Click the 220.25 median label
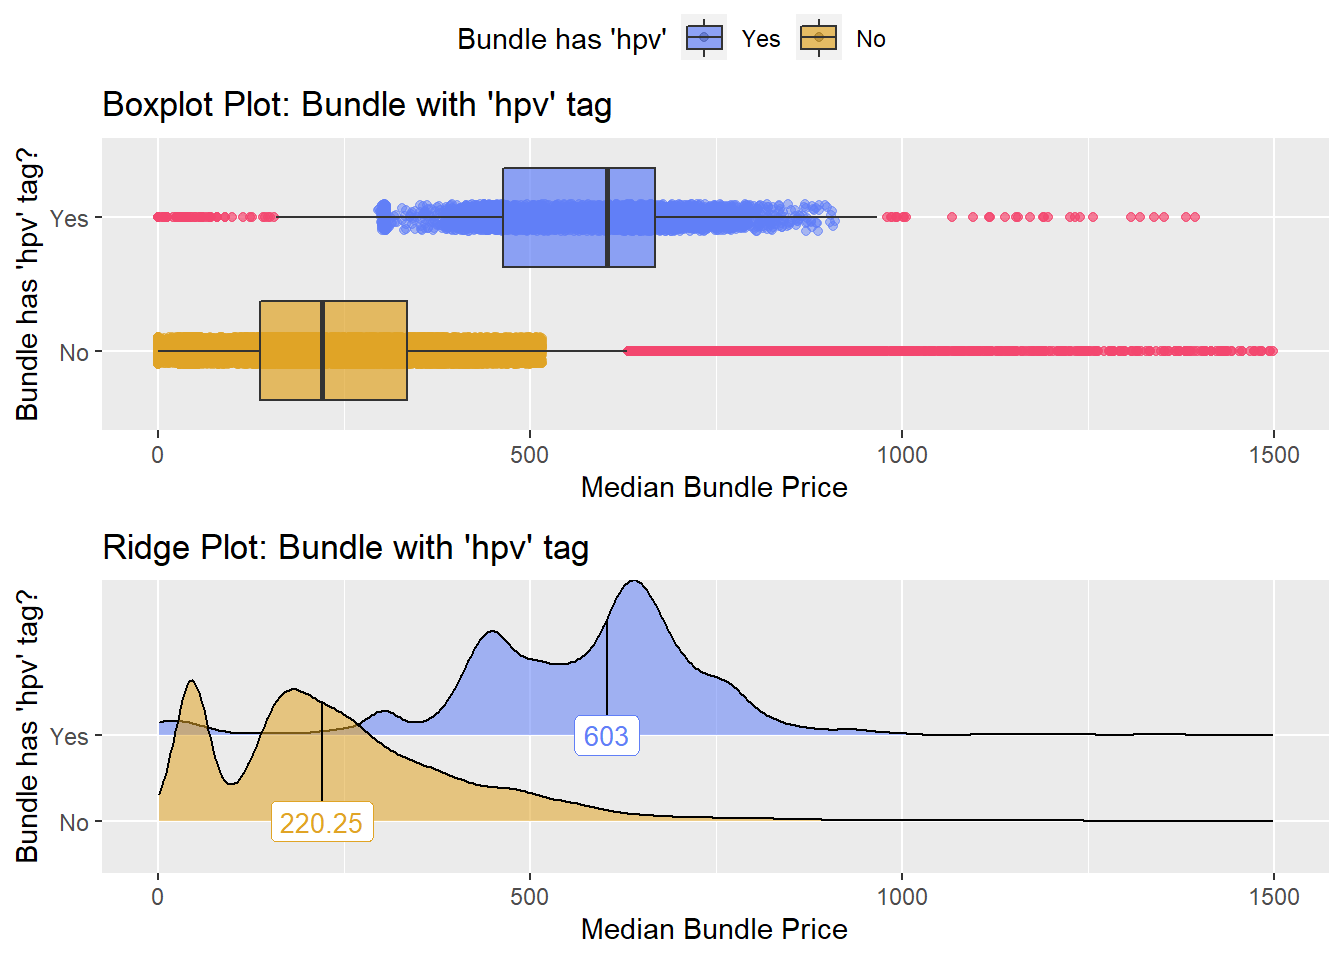 coord(321,823)
